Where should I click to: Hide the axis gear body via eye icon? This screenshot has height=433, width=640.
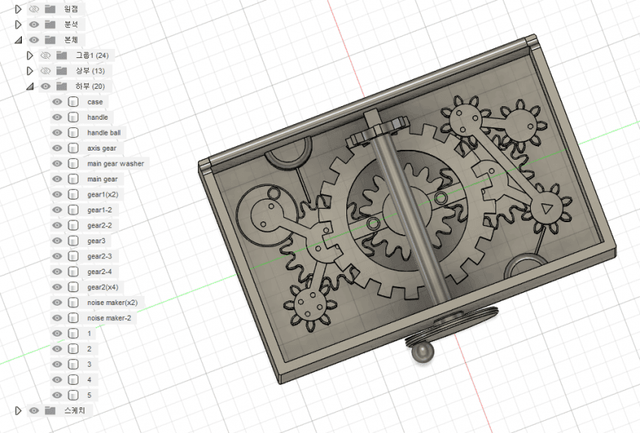tap(57, 148)
